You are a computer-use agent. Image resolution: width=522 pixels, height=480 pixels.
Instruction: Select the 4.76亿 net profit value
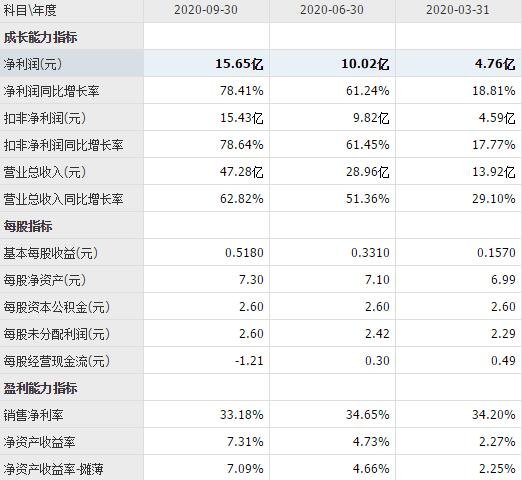[x=495, y=64]
